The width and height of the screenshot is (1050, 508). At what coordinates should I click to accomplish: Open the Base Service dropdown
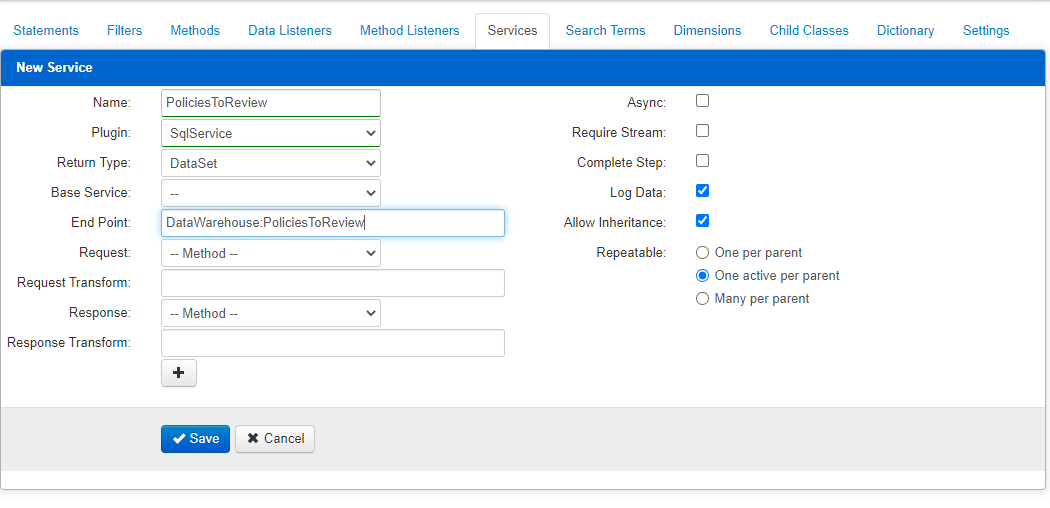(x=271, y=193)
